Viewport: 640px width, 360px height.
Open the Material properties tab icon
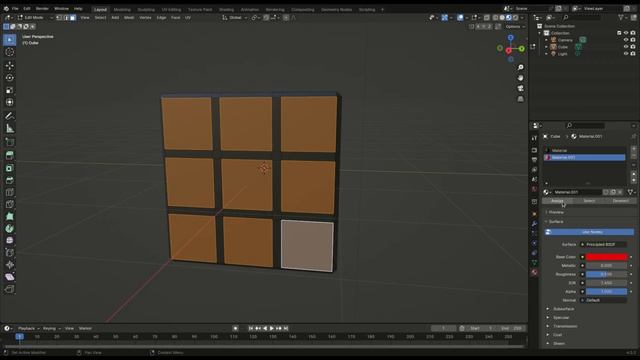(x=534, y=272)
